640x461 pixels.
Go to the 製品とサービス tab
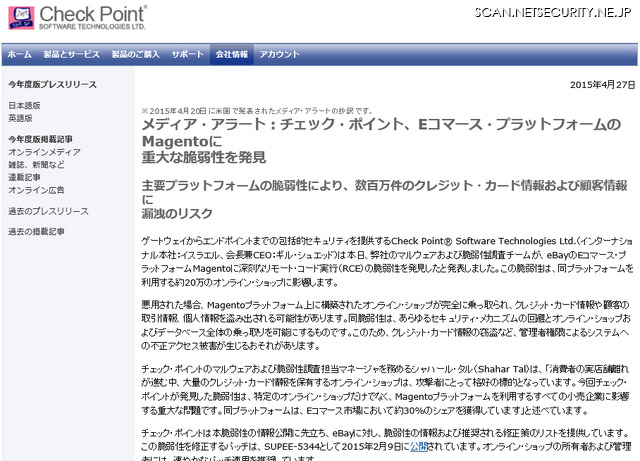pyautogui.click(x=69, y=54)
